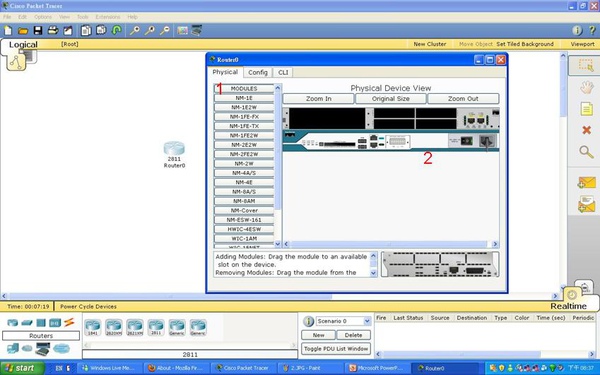
Task: Select the NM-ESW-161 module
Action: pyautogui.click(x=244, y=220)
